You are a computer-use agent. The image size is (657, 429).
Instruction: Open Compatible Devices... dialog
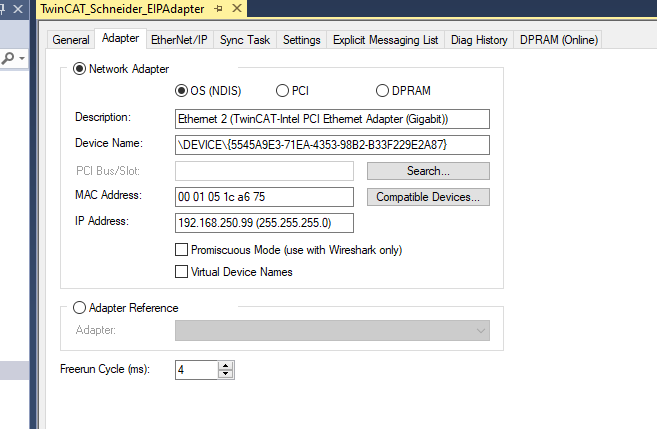(428, 197)
